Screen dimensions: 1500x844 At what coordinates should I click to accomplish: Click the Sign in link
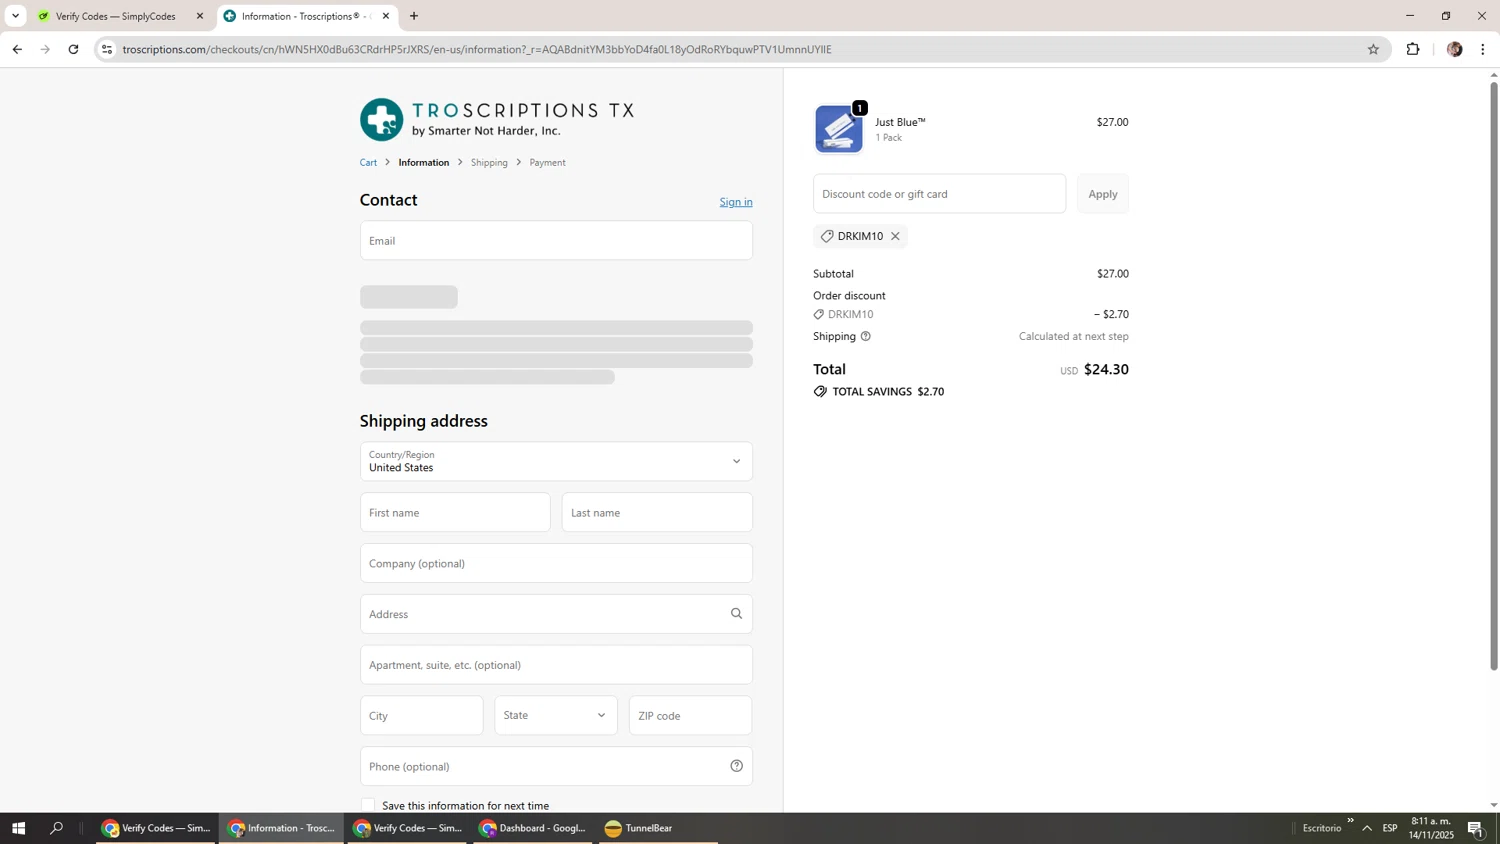[x=736, y=202]
